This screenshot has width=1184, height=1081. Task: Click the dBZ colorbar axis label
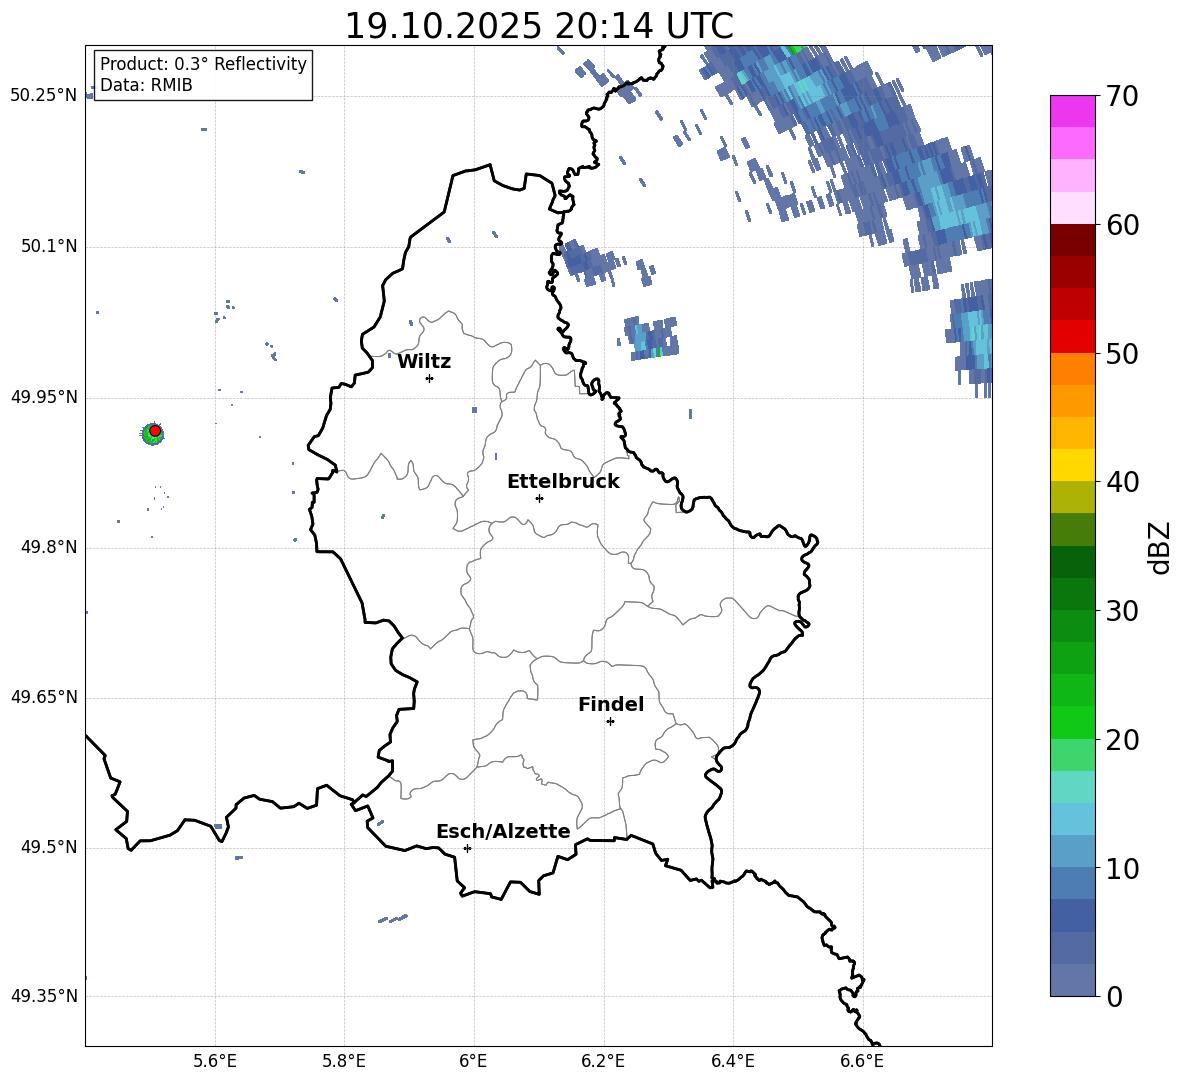coord(1159,547)
